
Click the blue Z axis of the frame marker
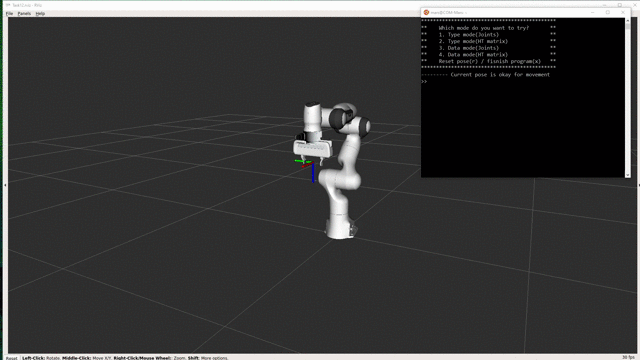(x=313, y=173)
